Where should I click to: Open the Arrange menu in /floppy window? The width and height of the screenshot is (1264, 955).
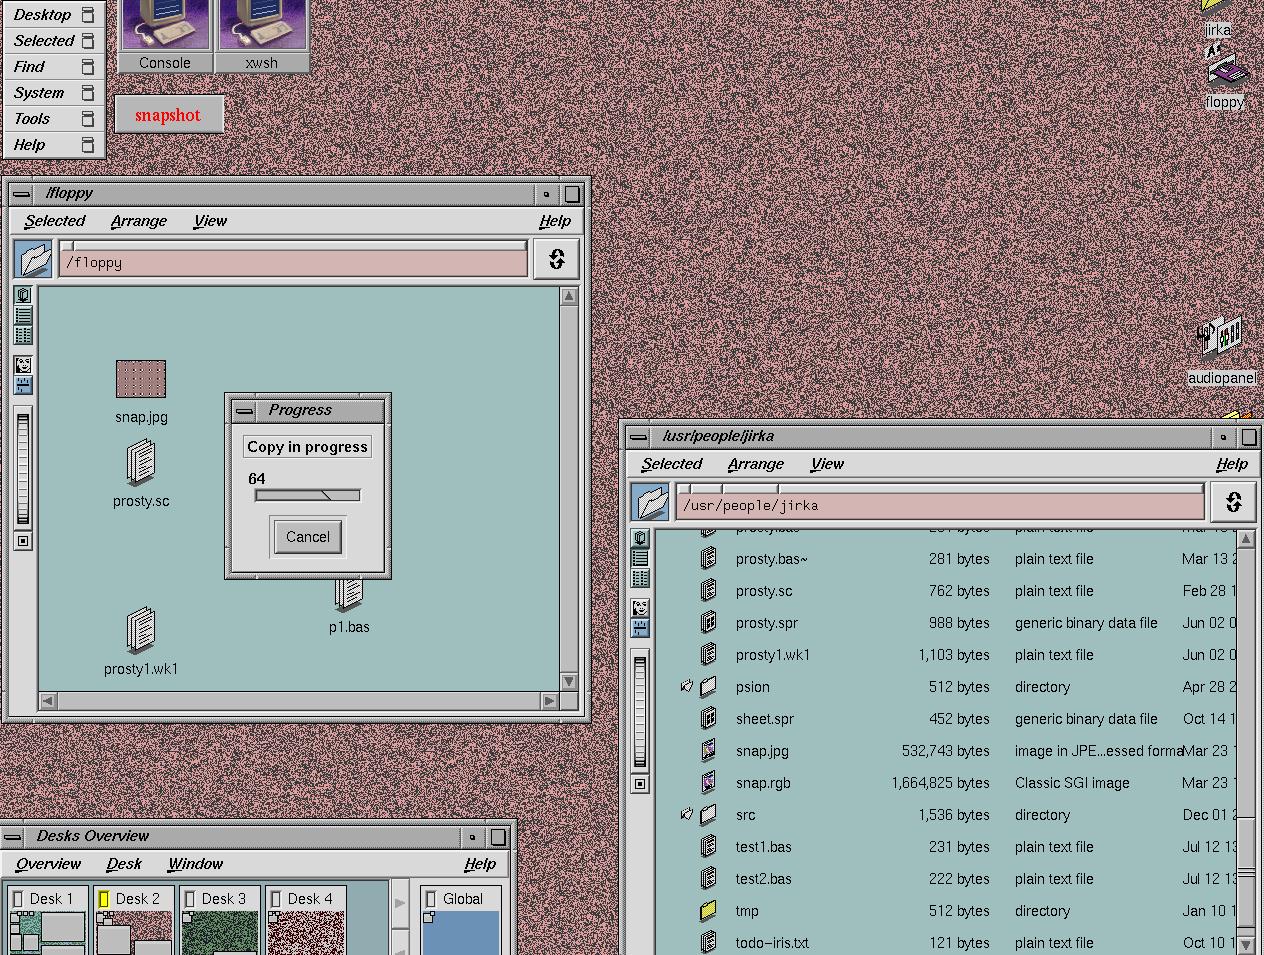[139, 221]
